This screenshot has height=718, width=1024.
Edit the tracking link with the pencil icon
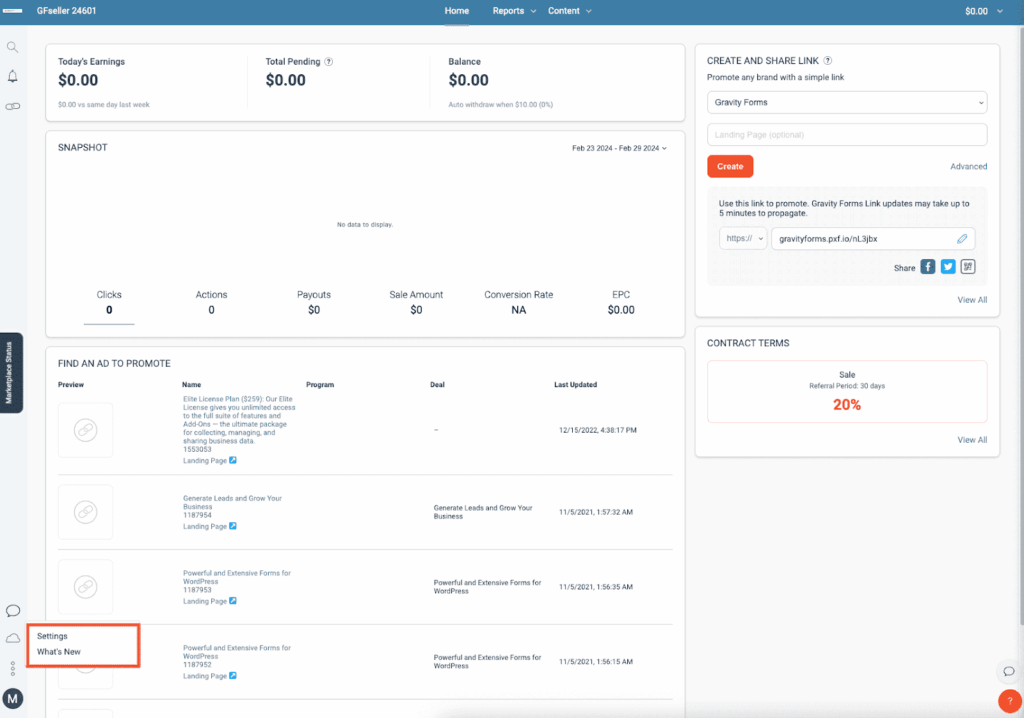pos(962,238)
